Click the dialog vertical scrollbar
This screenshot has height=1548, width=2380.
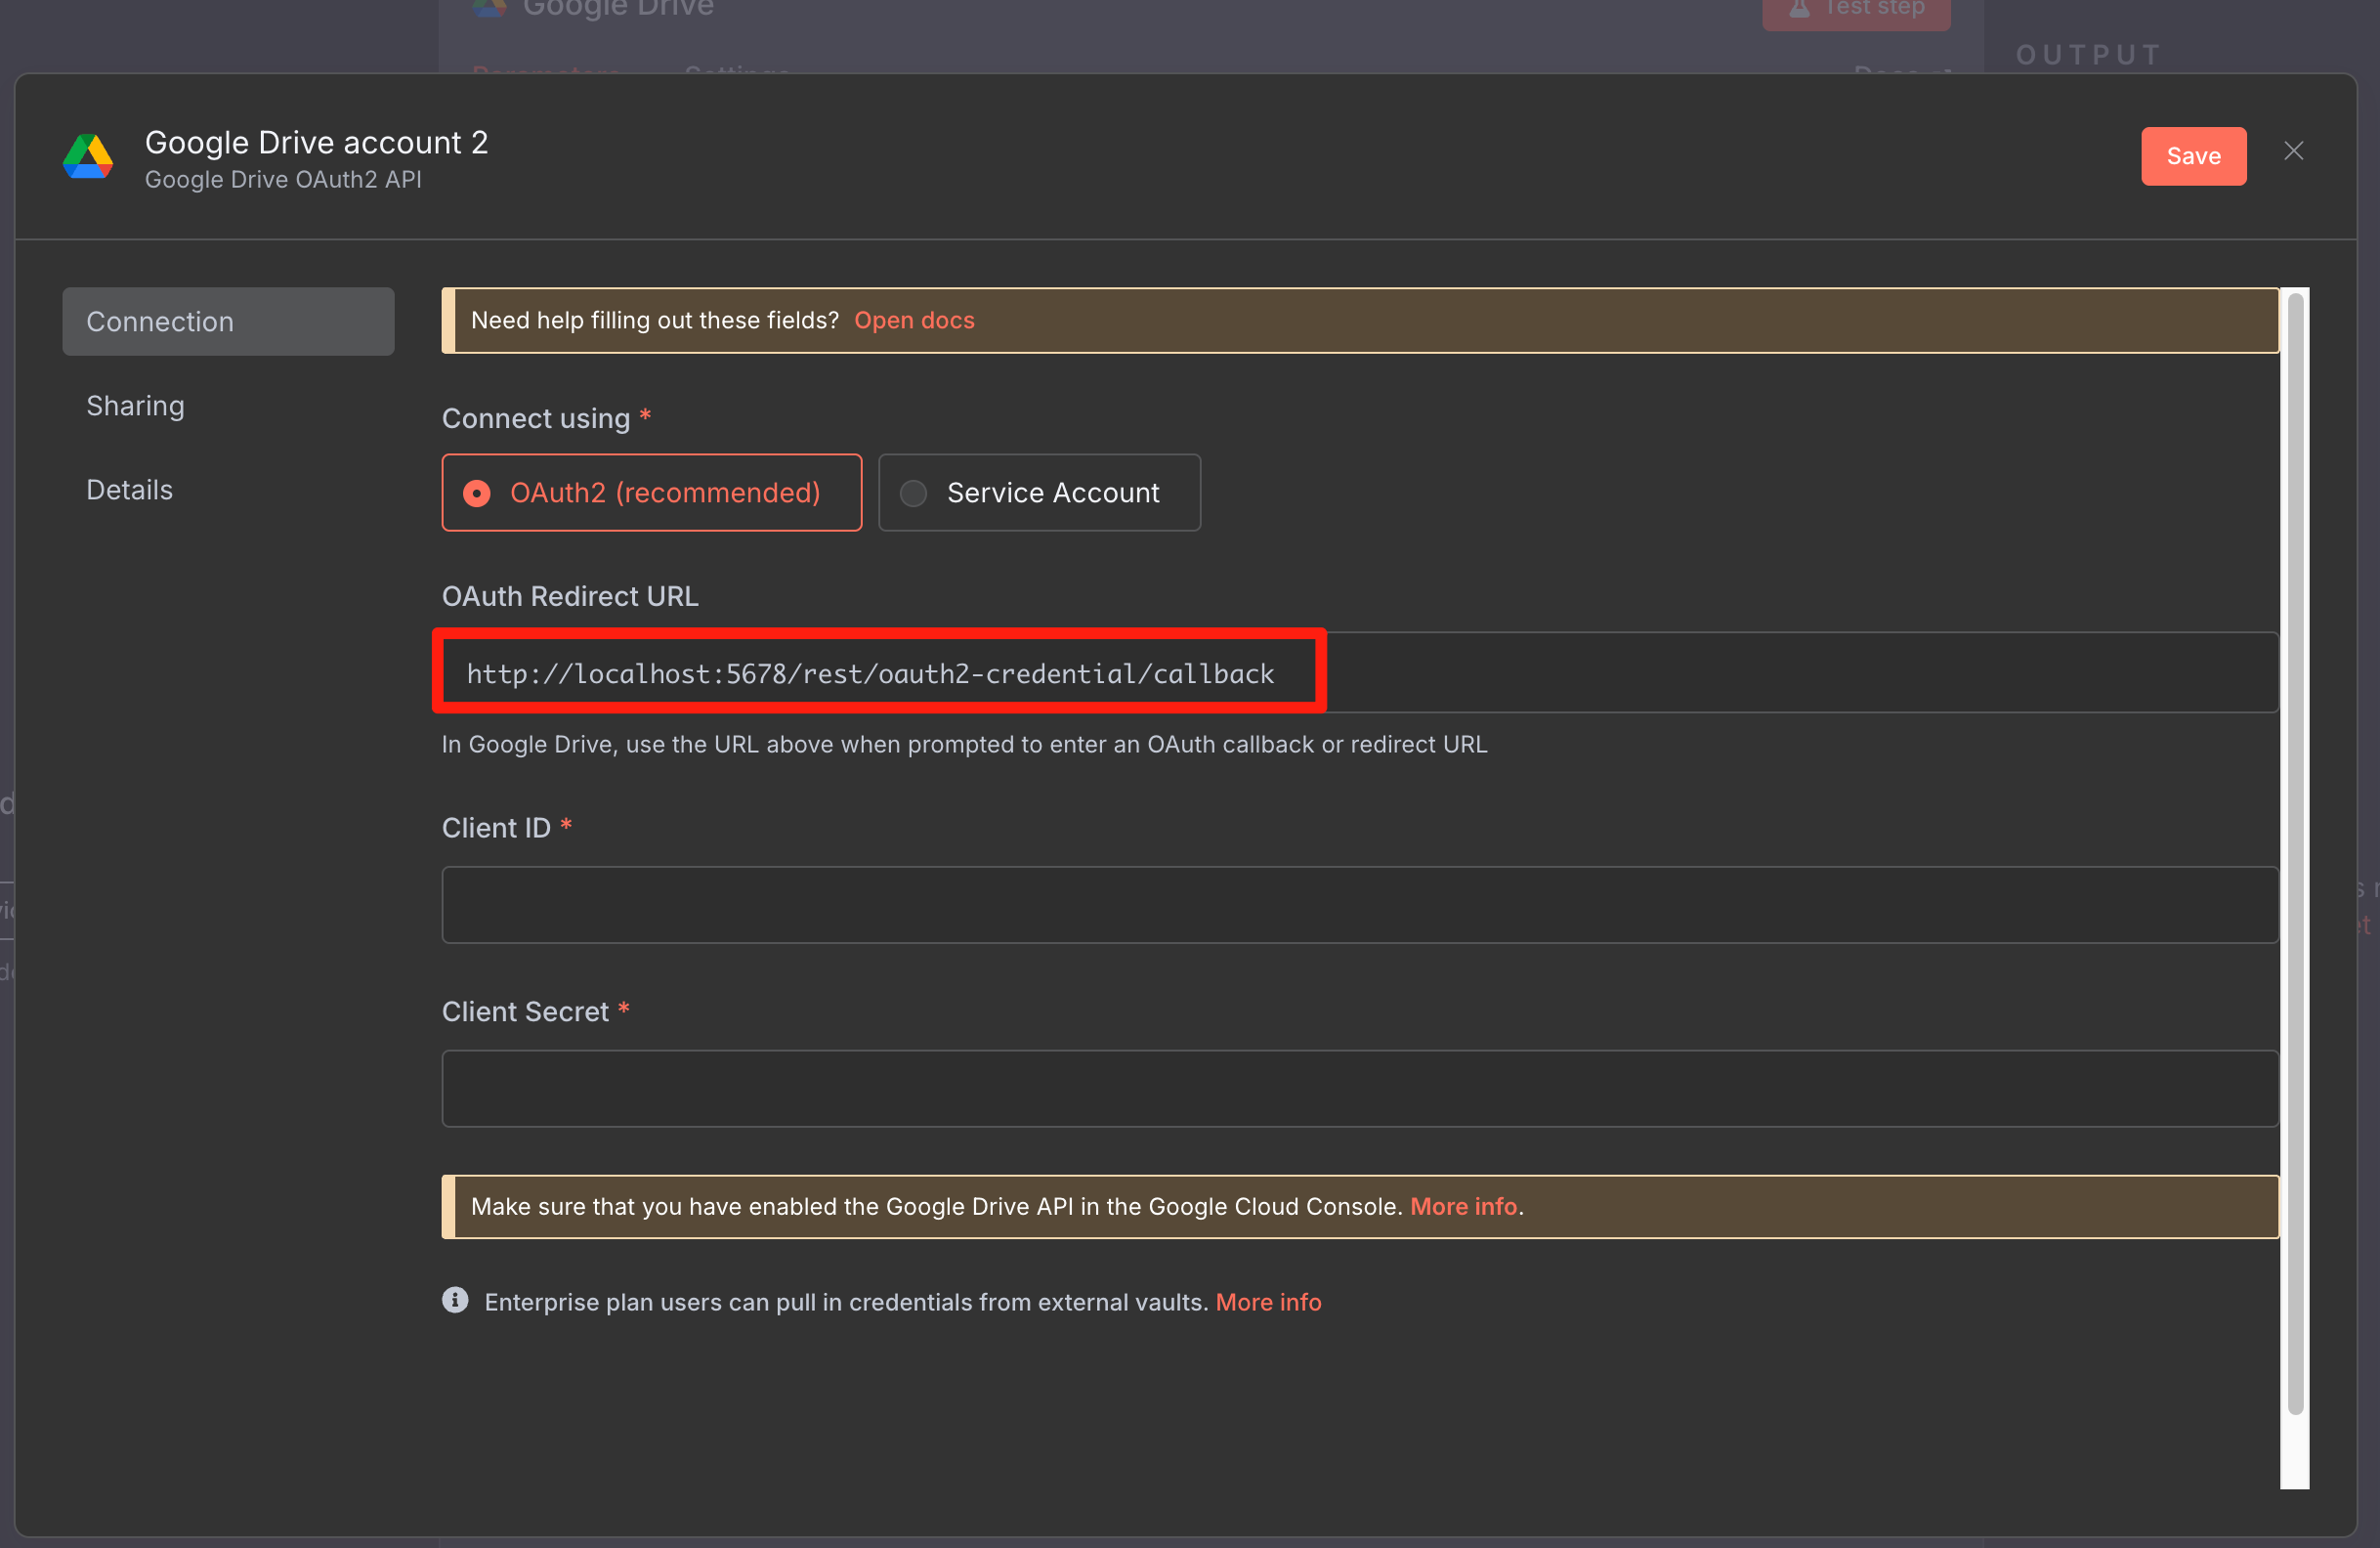2295,852
